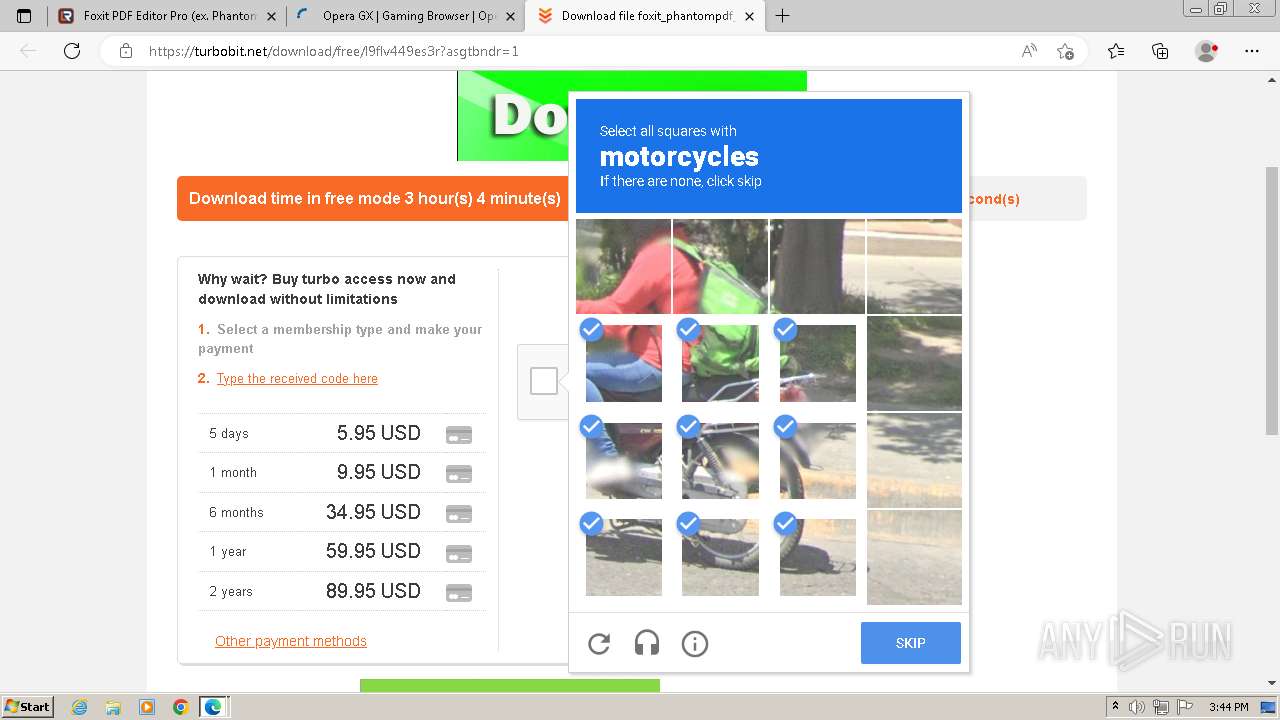
Task: Deselect first checked tile with blue jeans
Action: tap(623, 363)
